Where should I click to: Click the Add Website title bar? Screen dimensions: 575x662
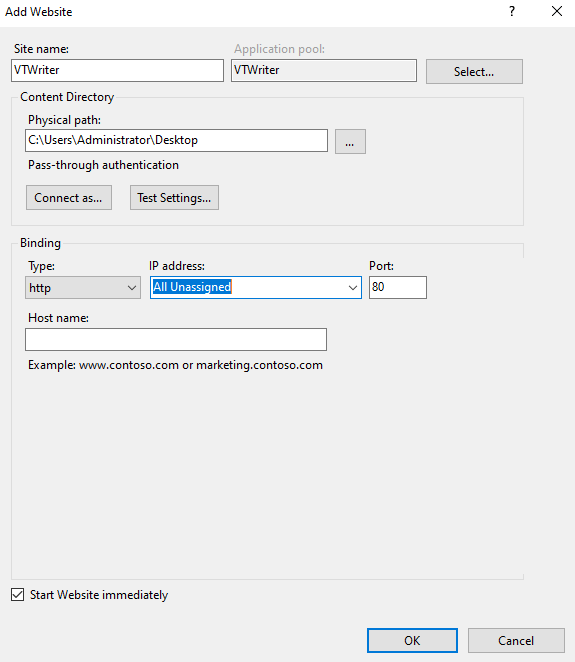(x=253, y=12)
